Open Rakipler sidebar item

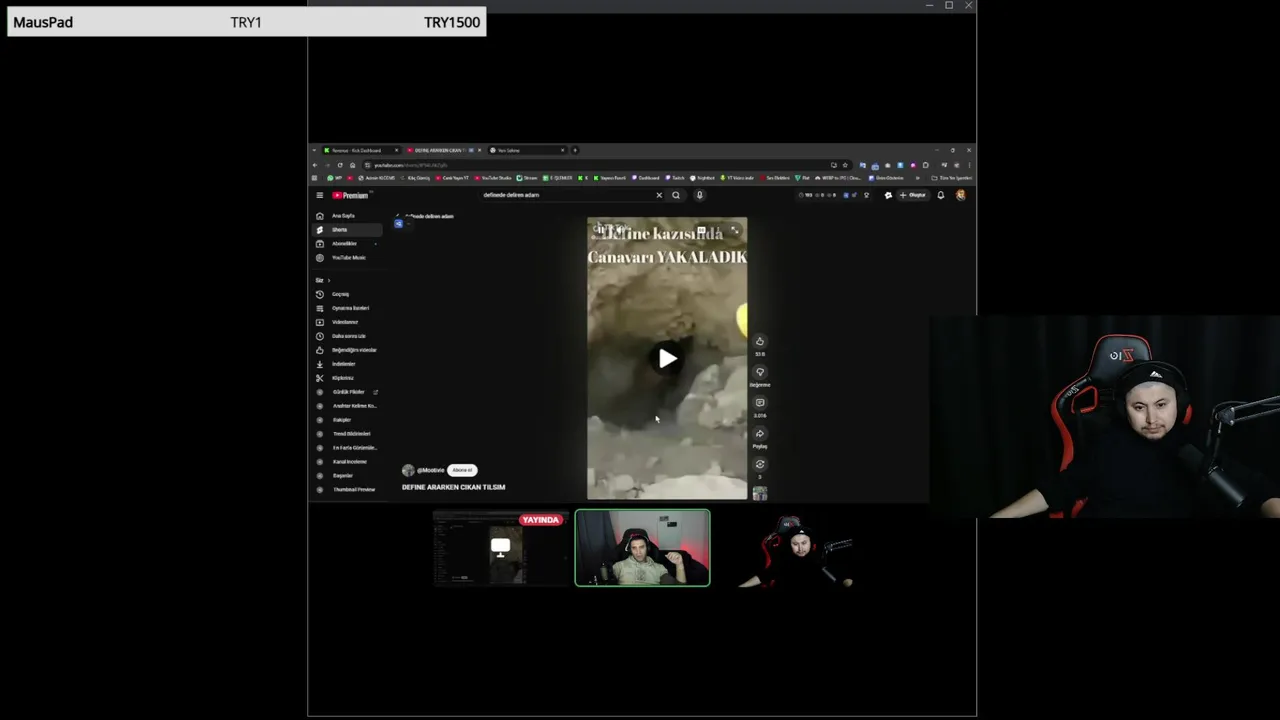(x=347, y=420)
